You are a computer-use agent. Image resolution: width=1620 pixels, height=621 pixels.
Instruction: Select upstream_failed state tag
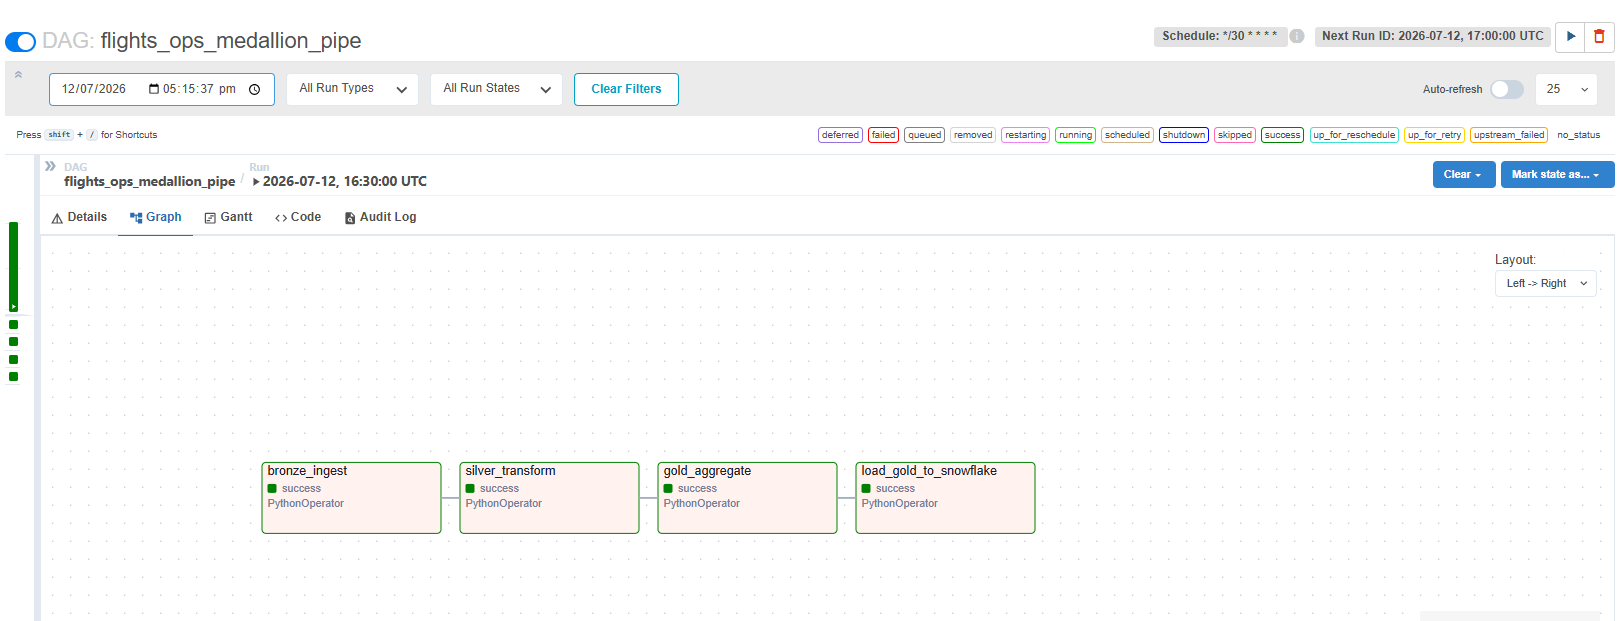tap(1509, 135)
